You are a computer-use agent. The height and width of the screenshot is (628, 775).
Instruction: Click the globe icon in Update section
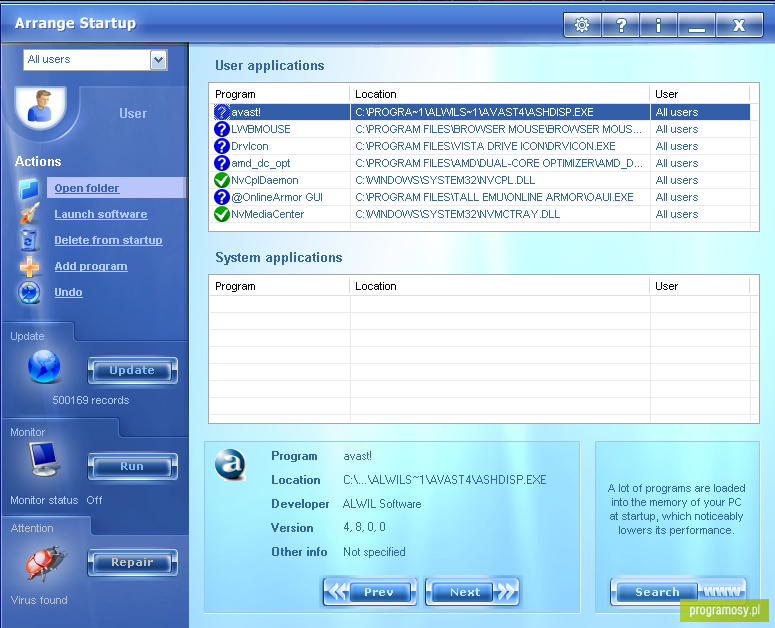point(44,367)
